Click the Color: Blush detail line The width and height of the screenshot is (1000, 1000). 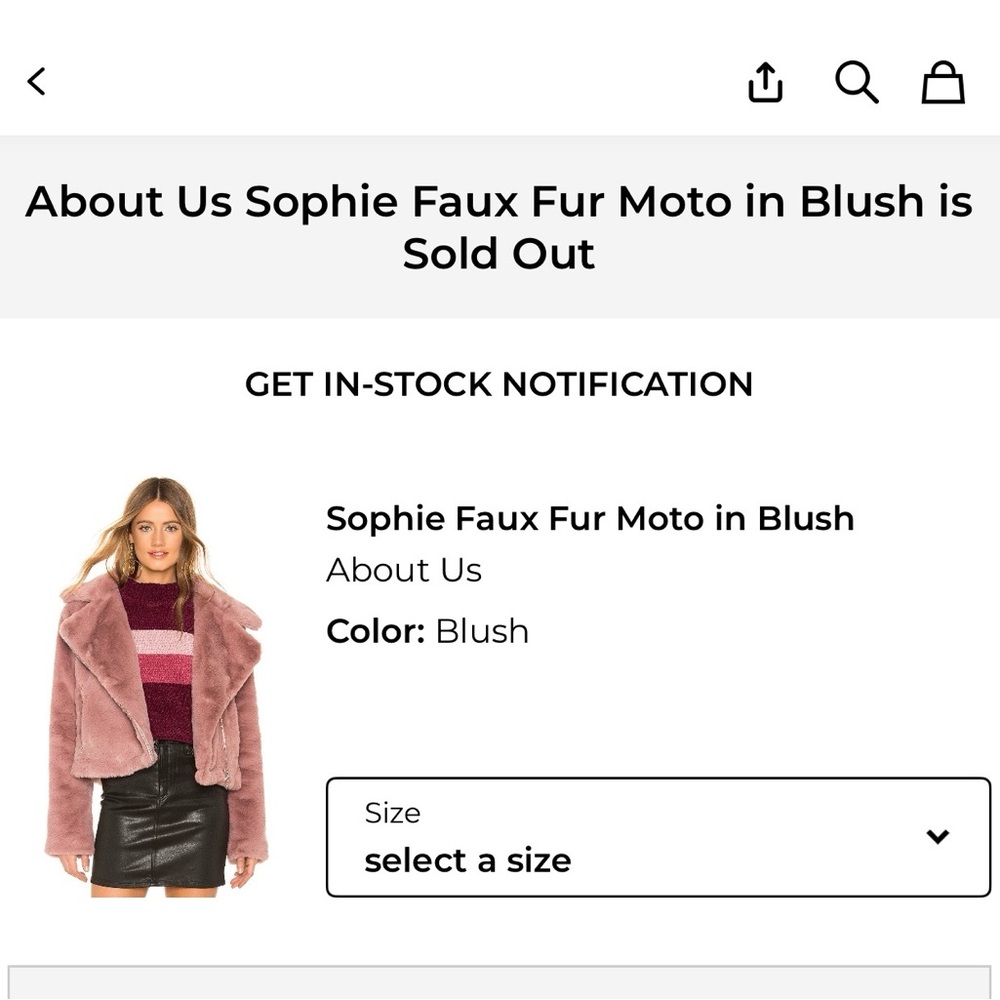tap(428, 631)
